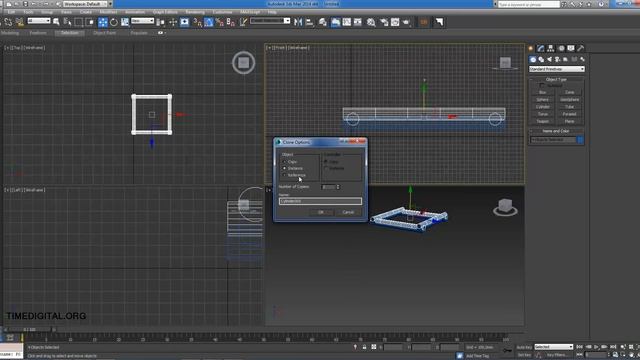
Task: Toggle the Percent Snap icon
Action: pos(220,22)
